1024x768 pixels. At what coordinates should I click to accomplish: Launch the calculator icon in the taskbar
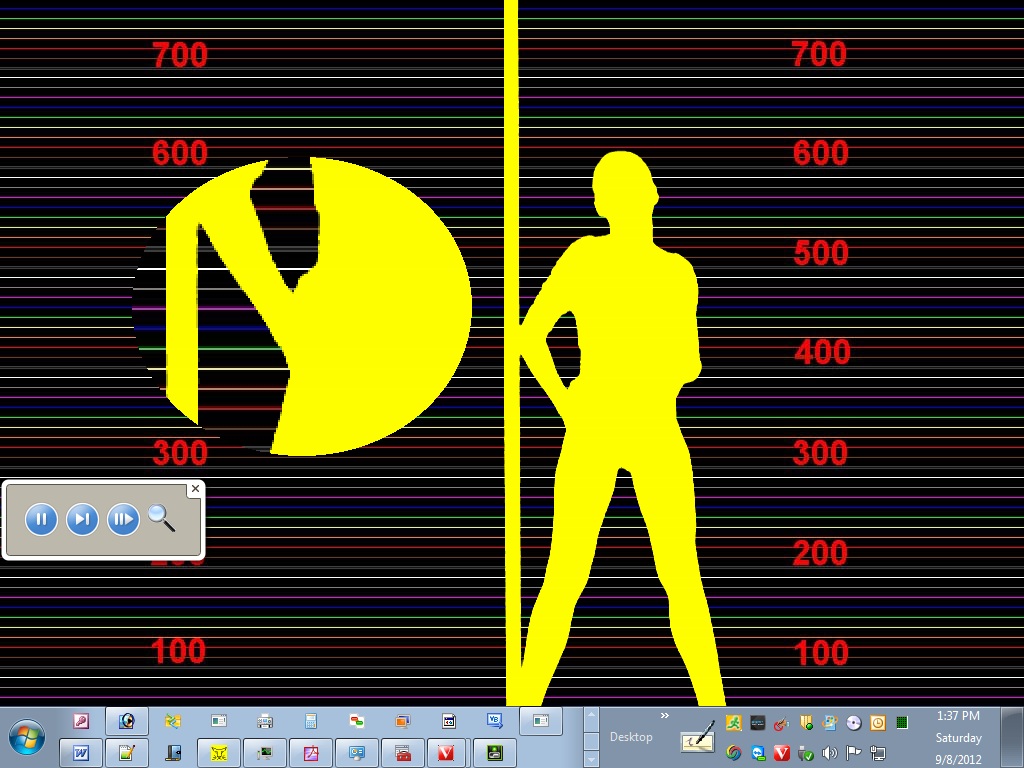click(x=311, y=721)
